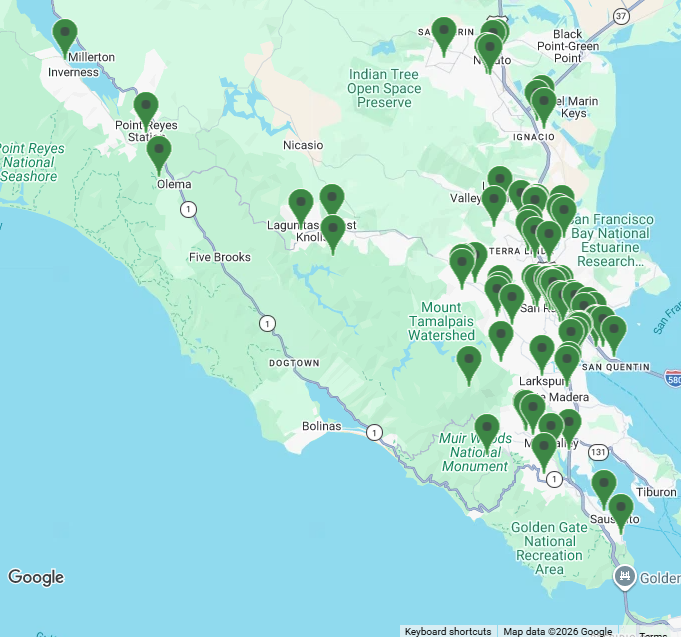Click the Highway 37 shield
681x637 pixels.
621,17
